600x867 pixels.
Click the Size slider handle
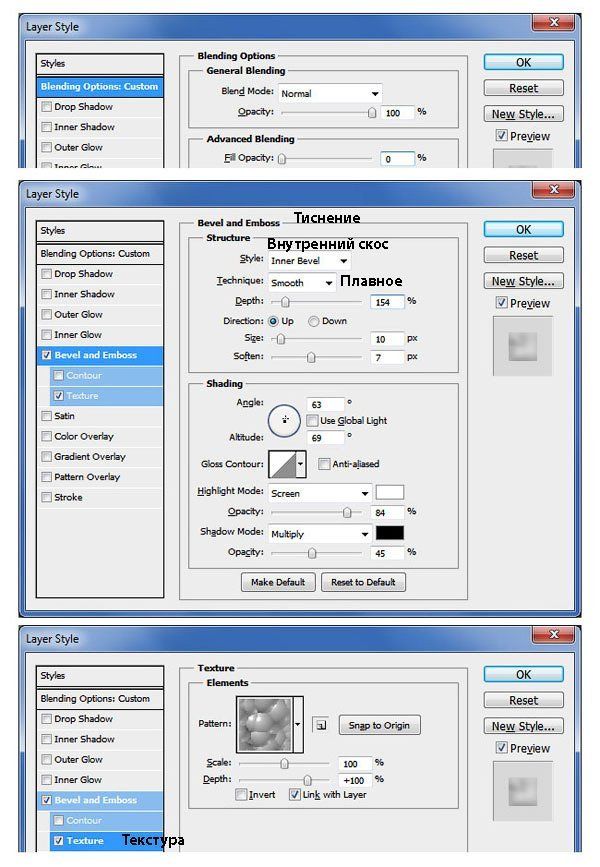(281, 339)
